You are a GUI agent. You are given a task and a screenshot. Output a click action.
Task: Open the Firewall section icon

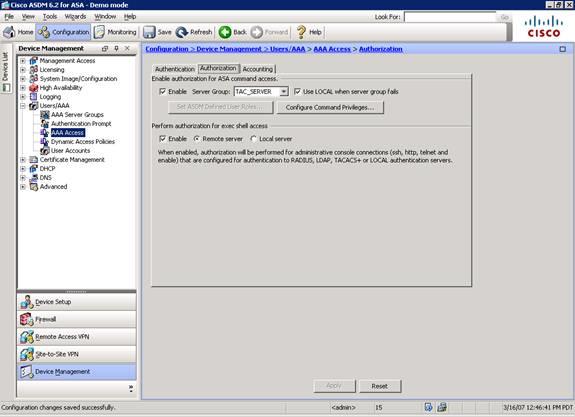tap(26, 319)
